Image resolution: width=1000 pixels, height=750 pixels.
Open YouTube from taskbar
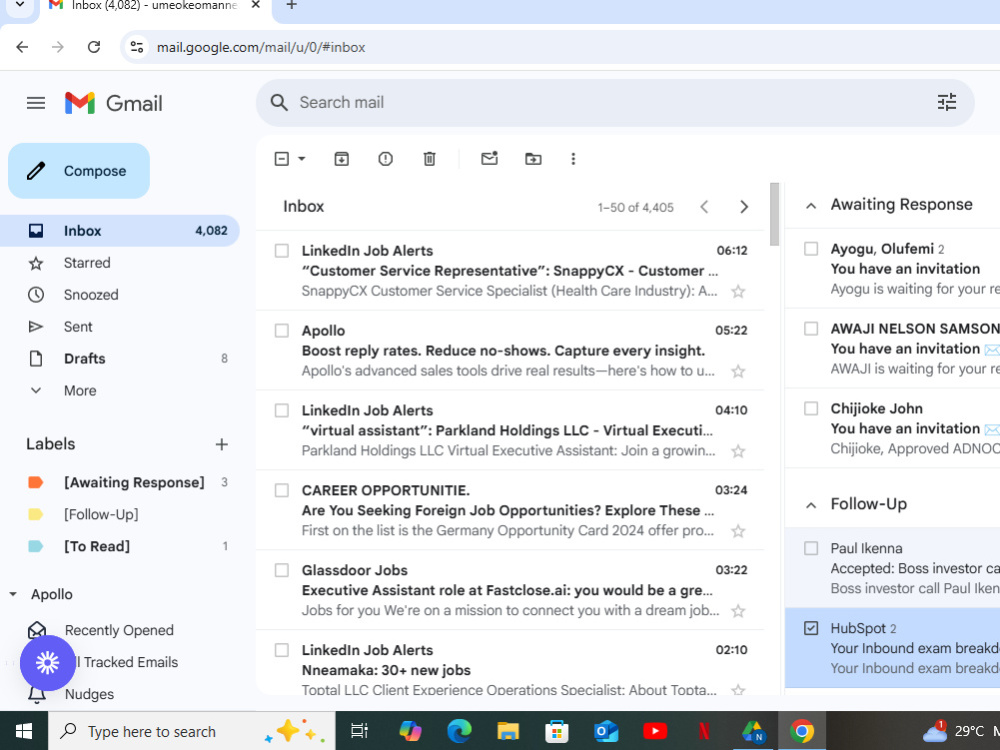point(654,731)
